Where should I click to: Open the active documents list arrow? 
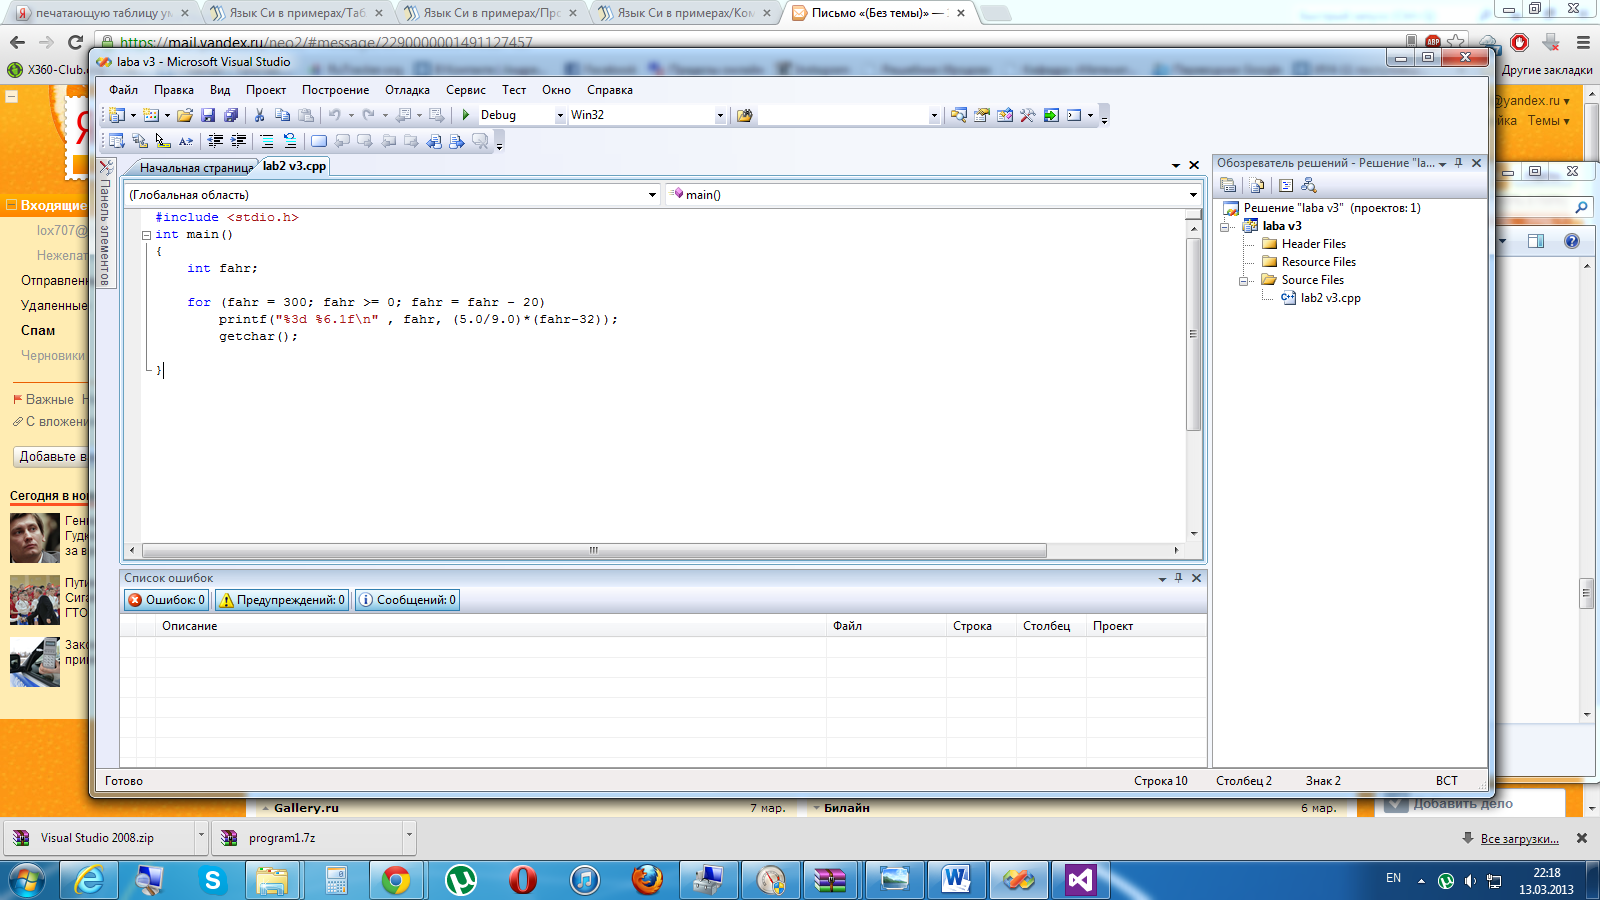click(1176, 166)
